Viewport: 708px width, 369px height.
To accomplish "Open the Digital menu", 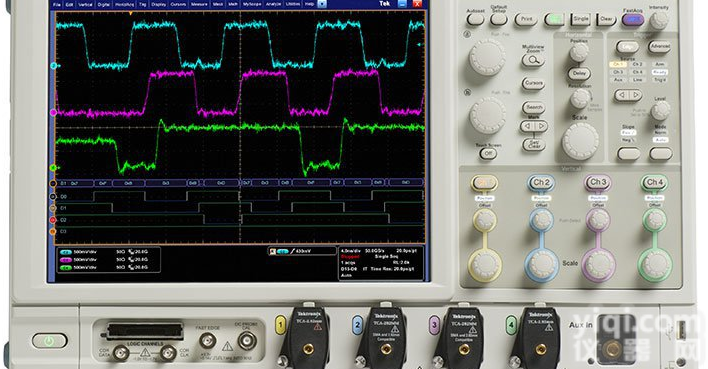I will click(104, 5).
